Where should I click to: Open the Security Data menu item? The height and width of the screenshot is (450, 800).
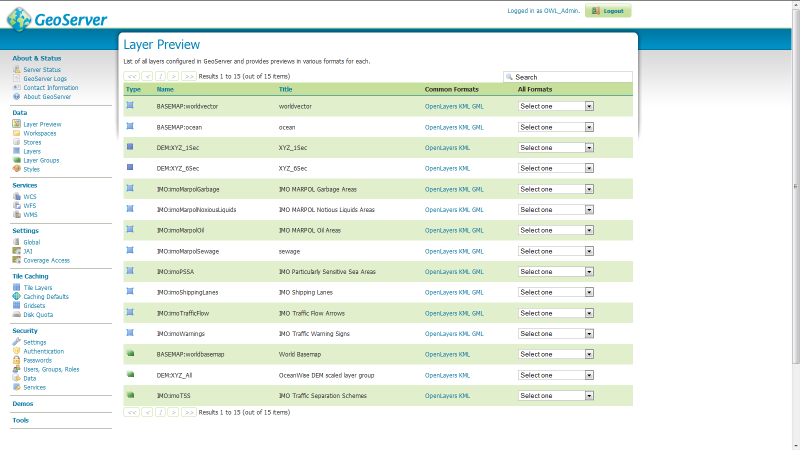pyautogui.click(x=30, y=378)
